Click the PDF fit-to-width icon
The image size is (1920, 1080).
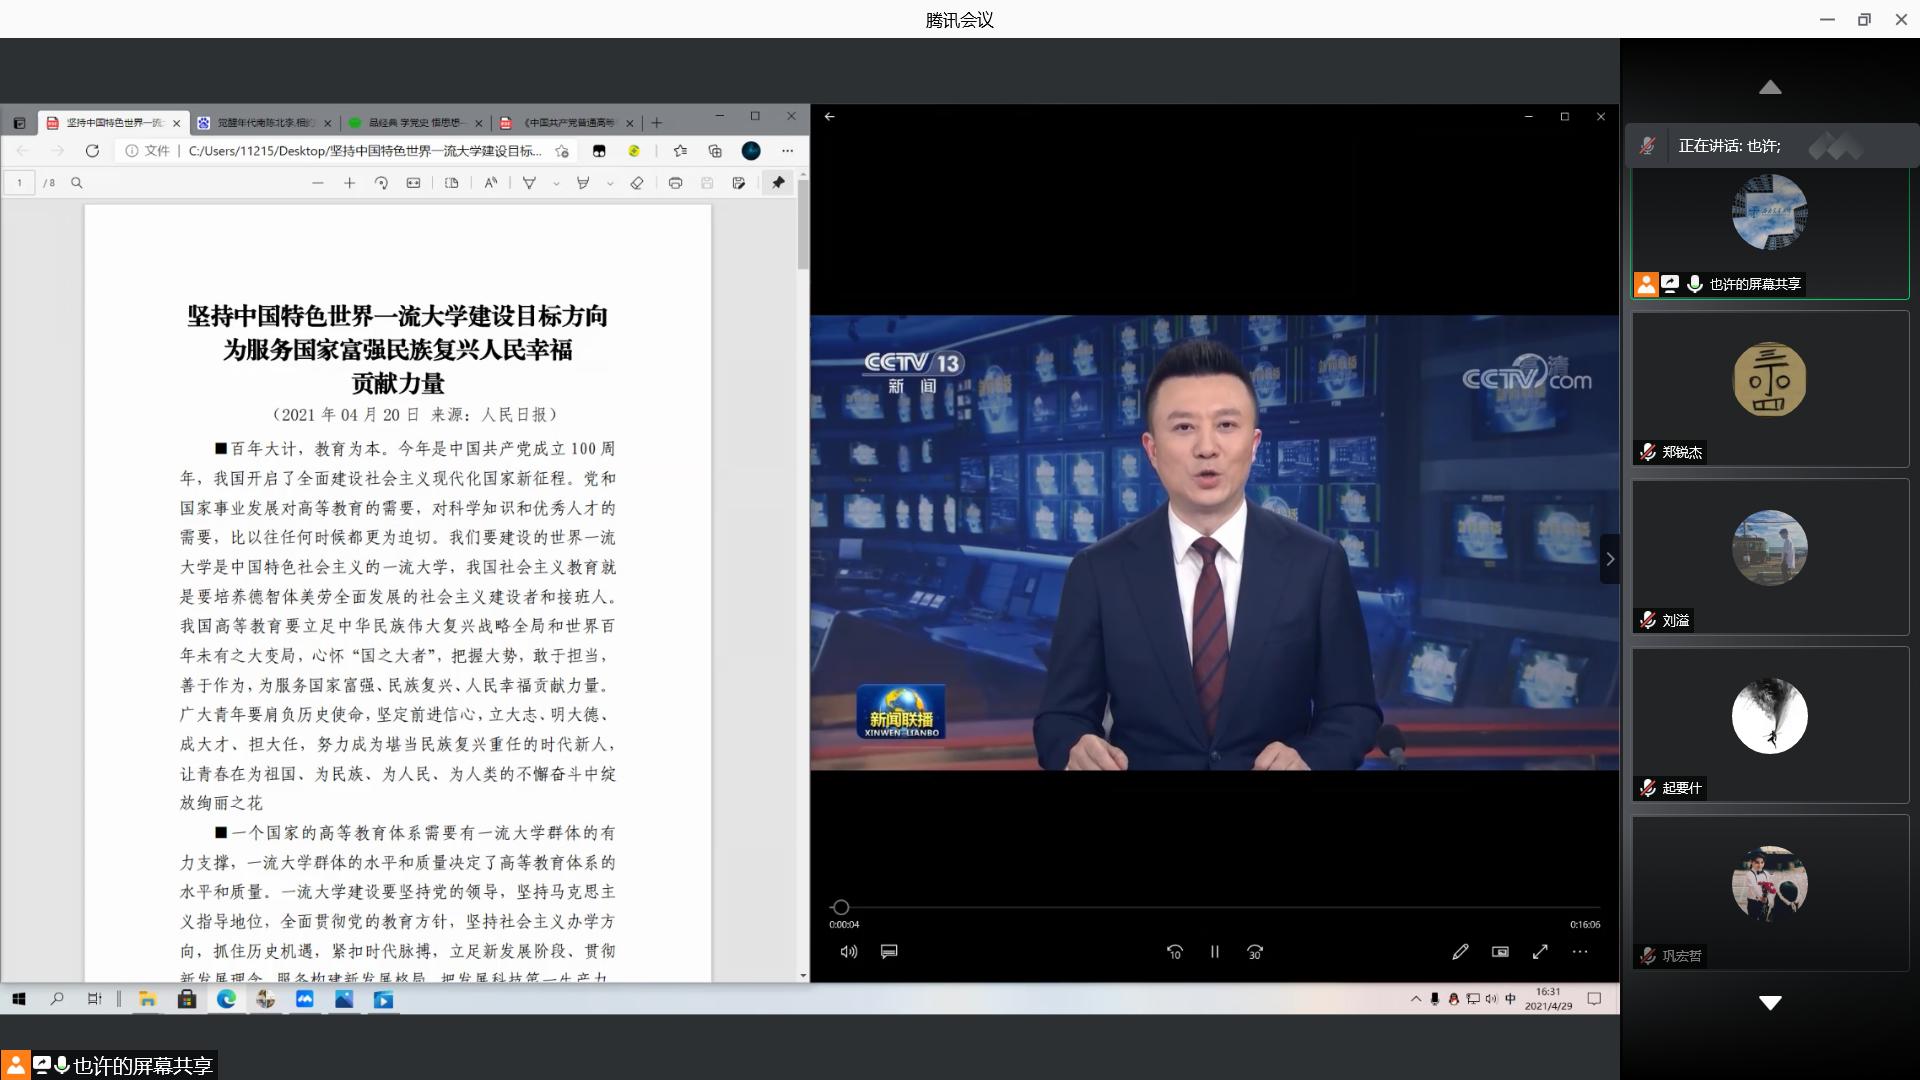click(413, 183)
